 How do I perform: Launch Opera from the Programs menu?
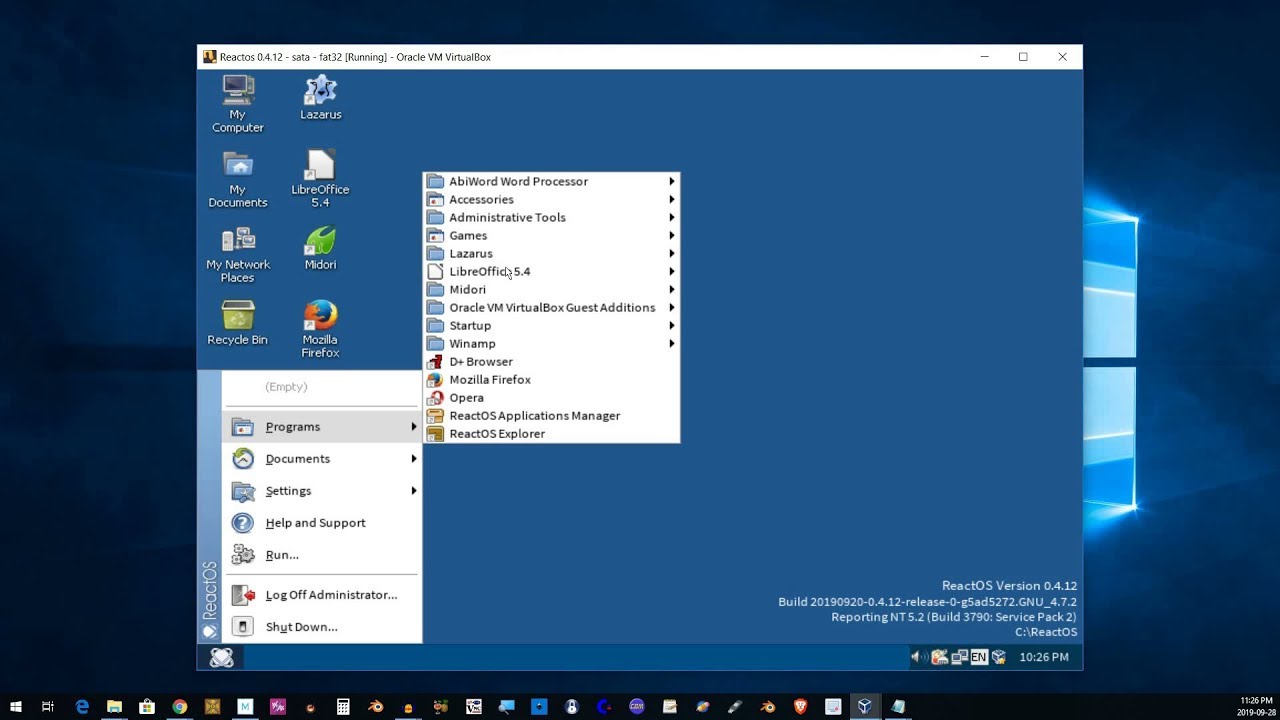[551, 398]
